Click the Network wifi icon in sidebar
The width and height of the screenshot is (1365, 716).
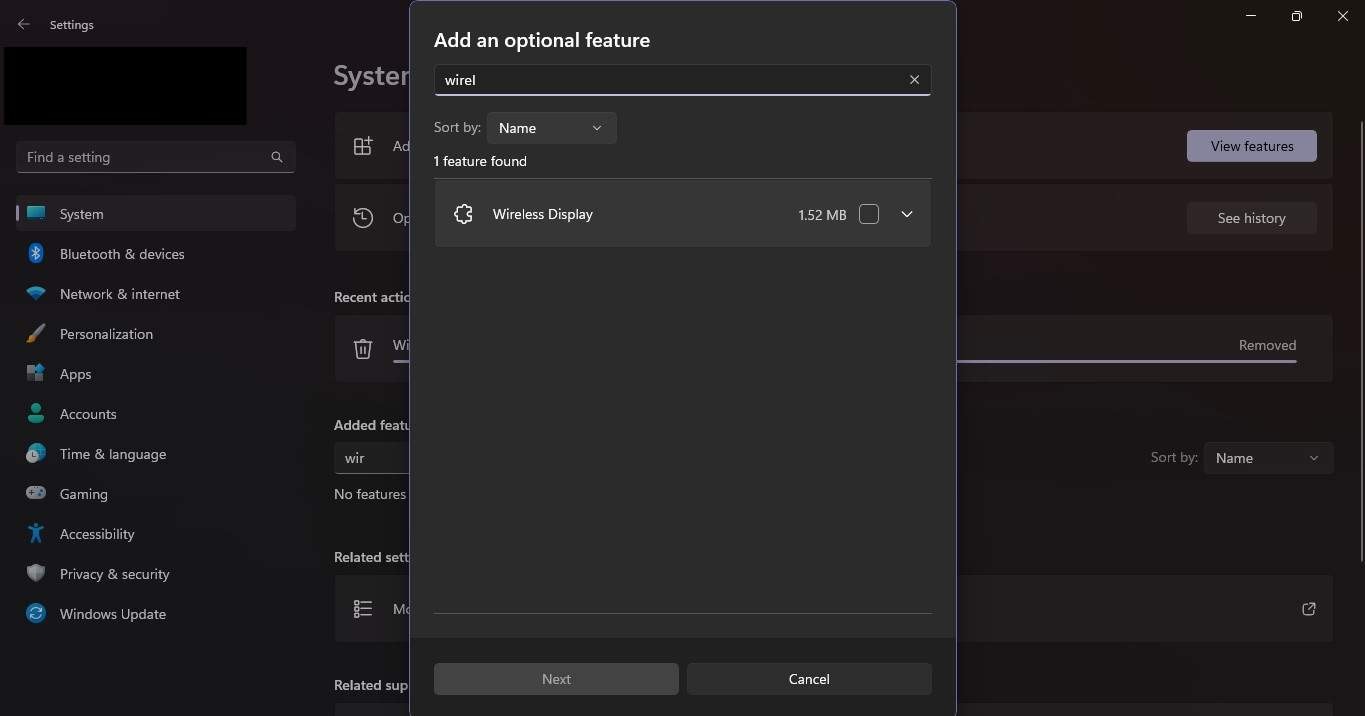tap(36, 294)
